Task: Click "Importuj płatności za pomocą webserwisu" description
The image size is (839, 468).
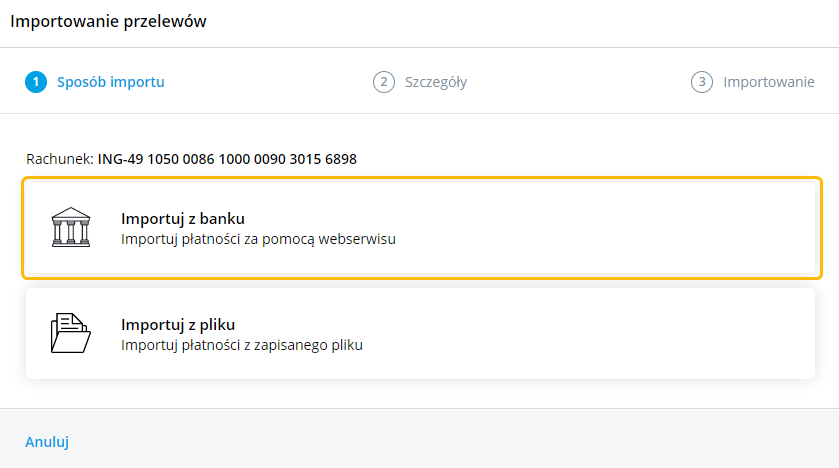Action: (259, 239)
